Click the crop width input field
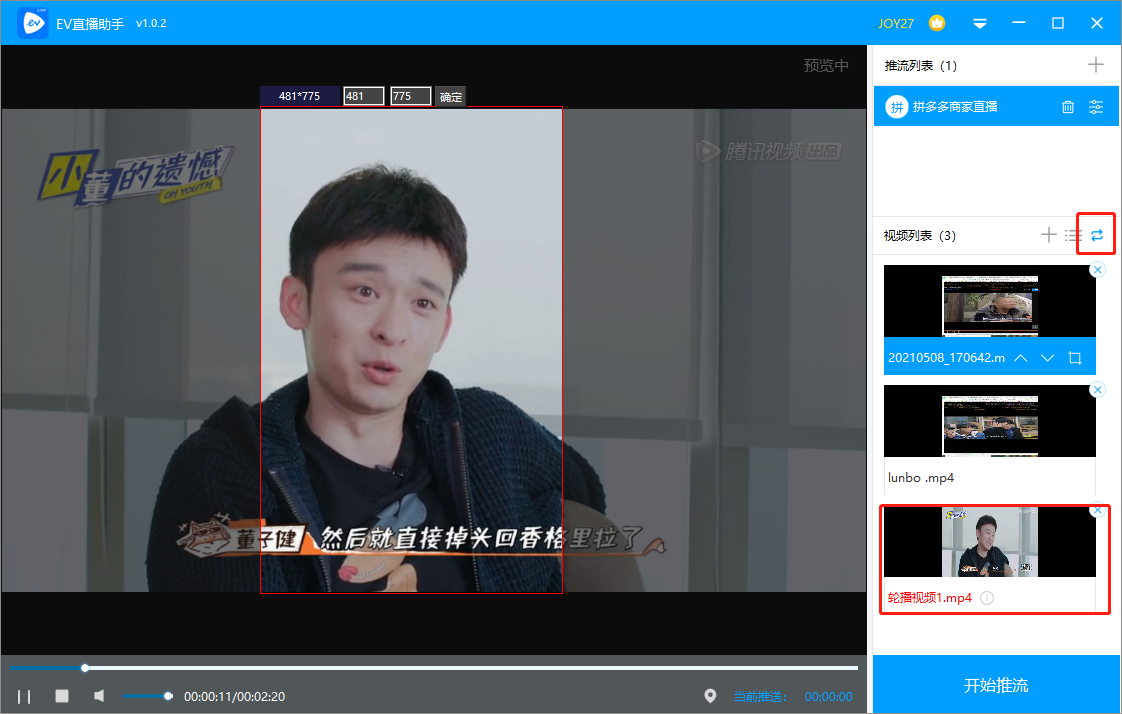 click(364, 96)
